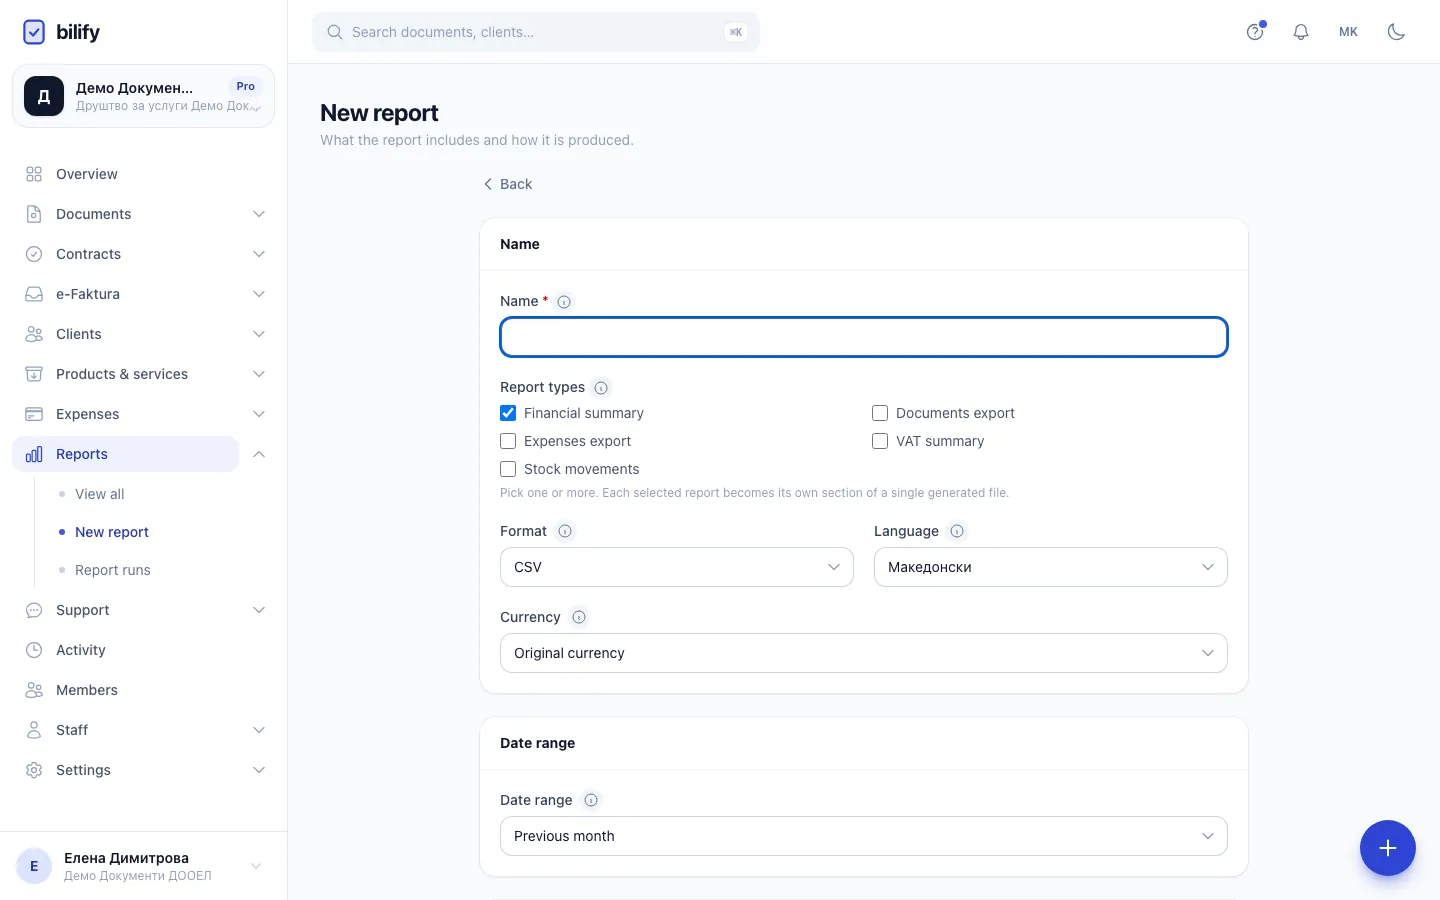The height and width of the screenshot is (900, 1440).
Task: Click the Pro plan badge
Action: (245, 86)
